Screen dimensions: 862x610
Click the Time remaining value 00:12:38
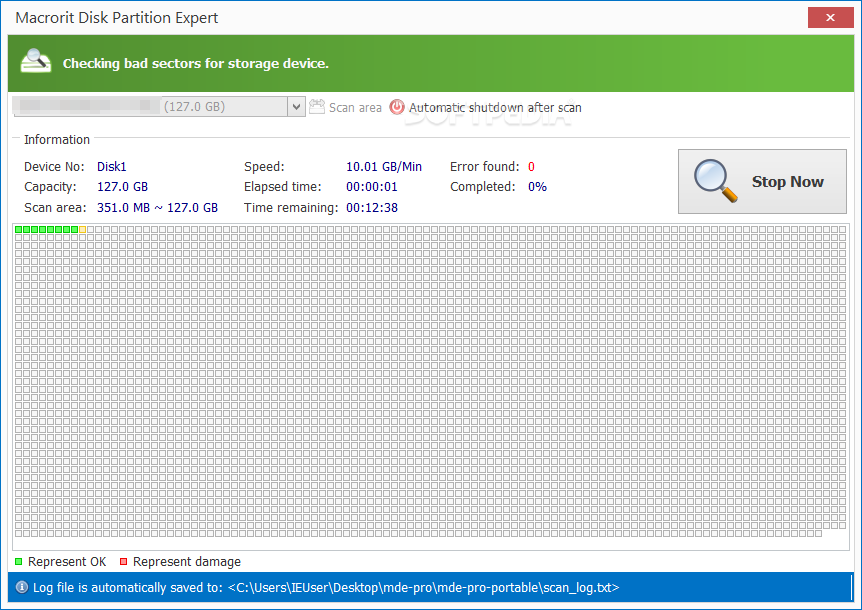click(x=372, y=208)
